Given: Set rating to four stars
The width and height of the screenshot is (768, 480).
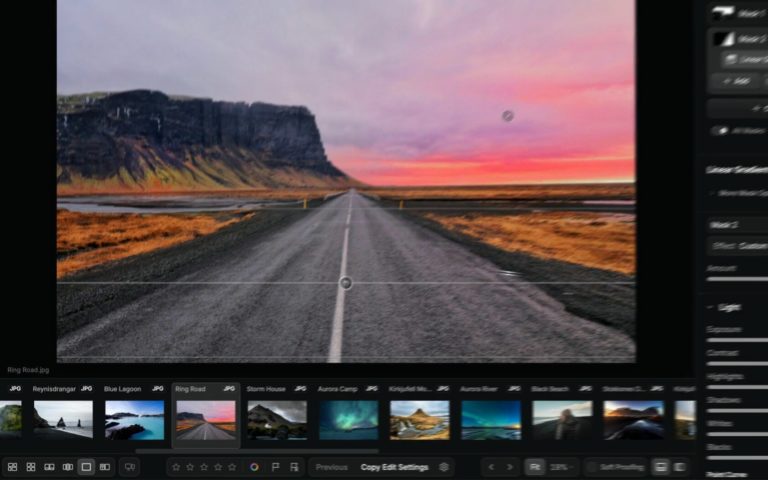Looking at the screenshot, I should [x=218, y=467].
